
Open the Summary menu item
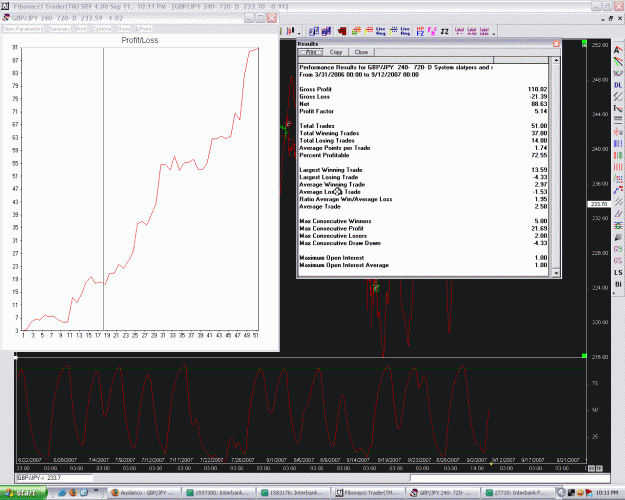click(x=59, y=29)
